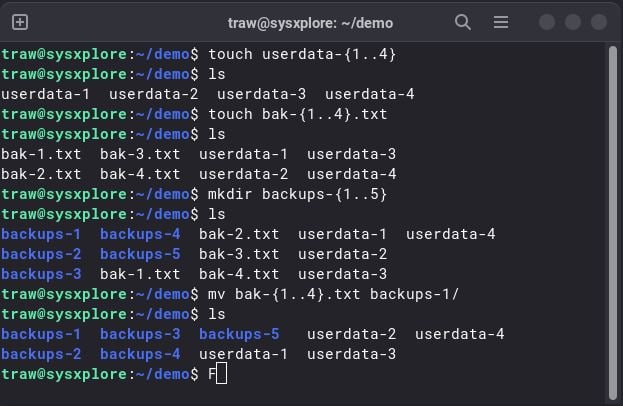623x406 pixels.
Task: Click backups-1 directory in final ls listing
Action: pyautogui.click(x=41, y=334)
